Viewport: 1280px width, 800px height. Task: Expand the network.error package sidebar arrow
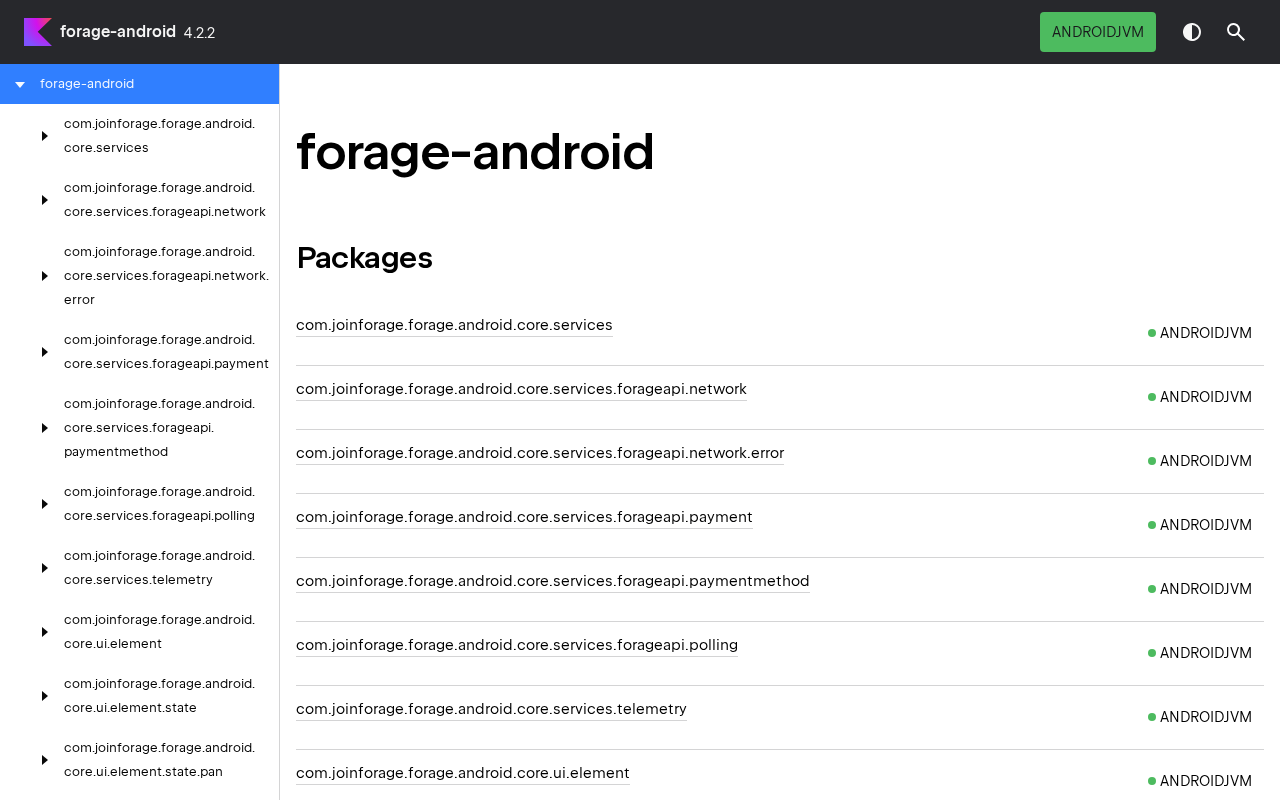[44, 276]
